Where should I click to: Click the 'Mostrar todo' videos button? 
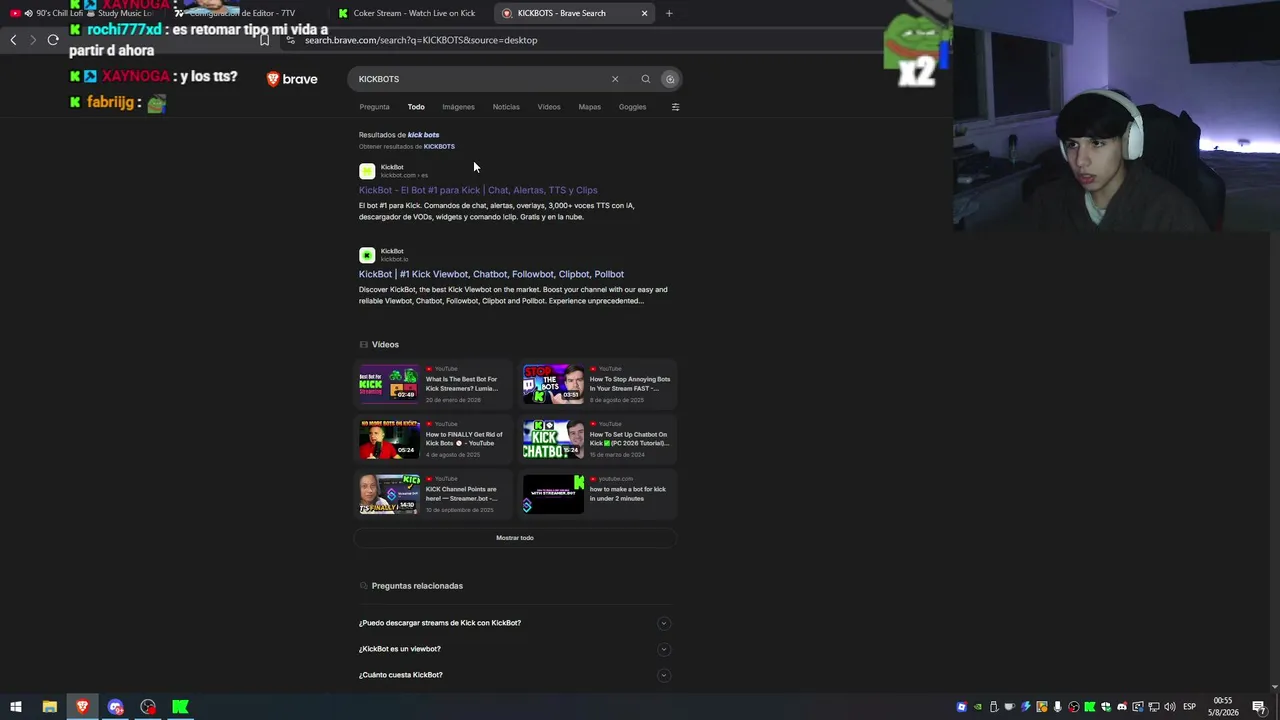(x=515, y=538)
